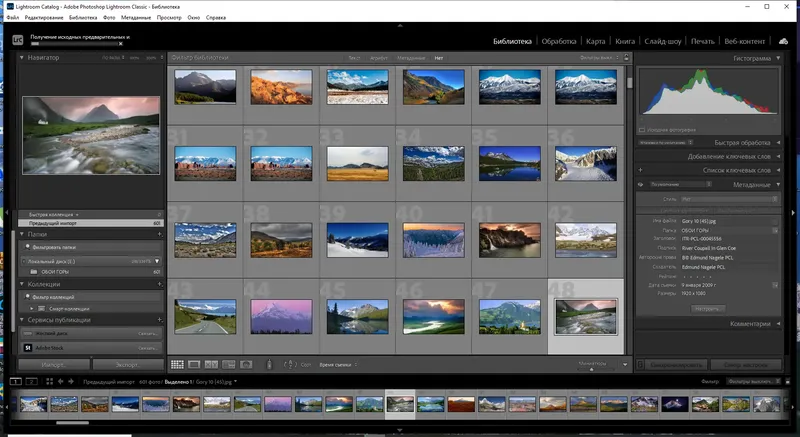Go back with the filmstrip left arrow
800x437 pixels.
(x=59, y=382)
